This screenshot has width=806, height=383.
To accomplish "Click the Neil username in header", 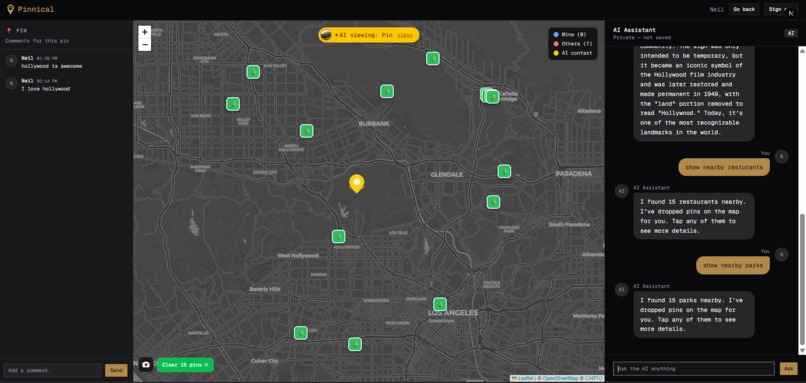I will (717, 9).
